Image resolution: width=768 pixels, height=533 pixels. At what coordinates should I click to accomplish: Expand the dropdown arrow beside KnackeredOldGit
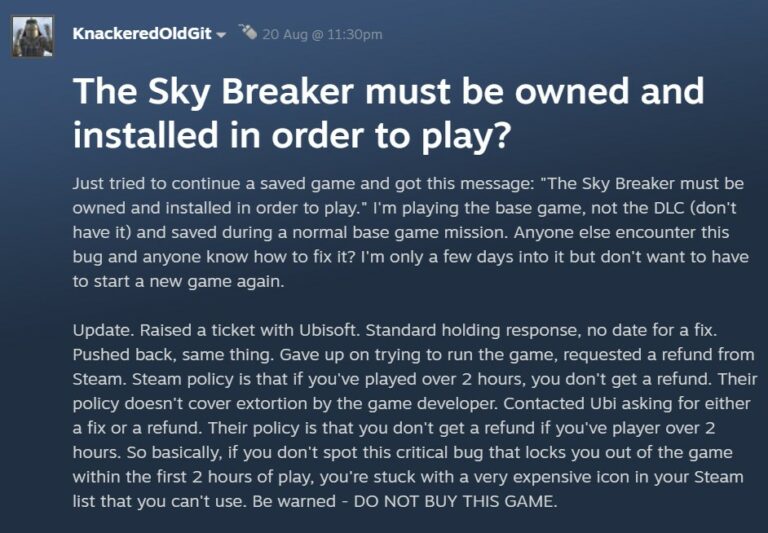point(221,35)
